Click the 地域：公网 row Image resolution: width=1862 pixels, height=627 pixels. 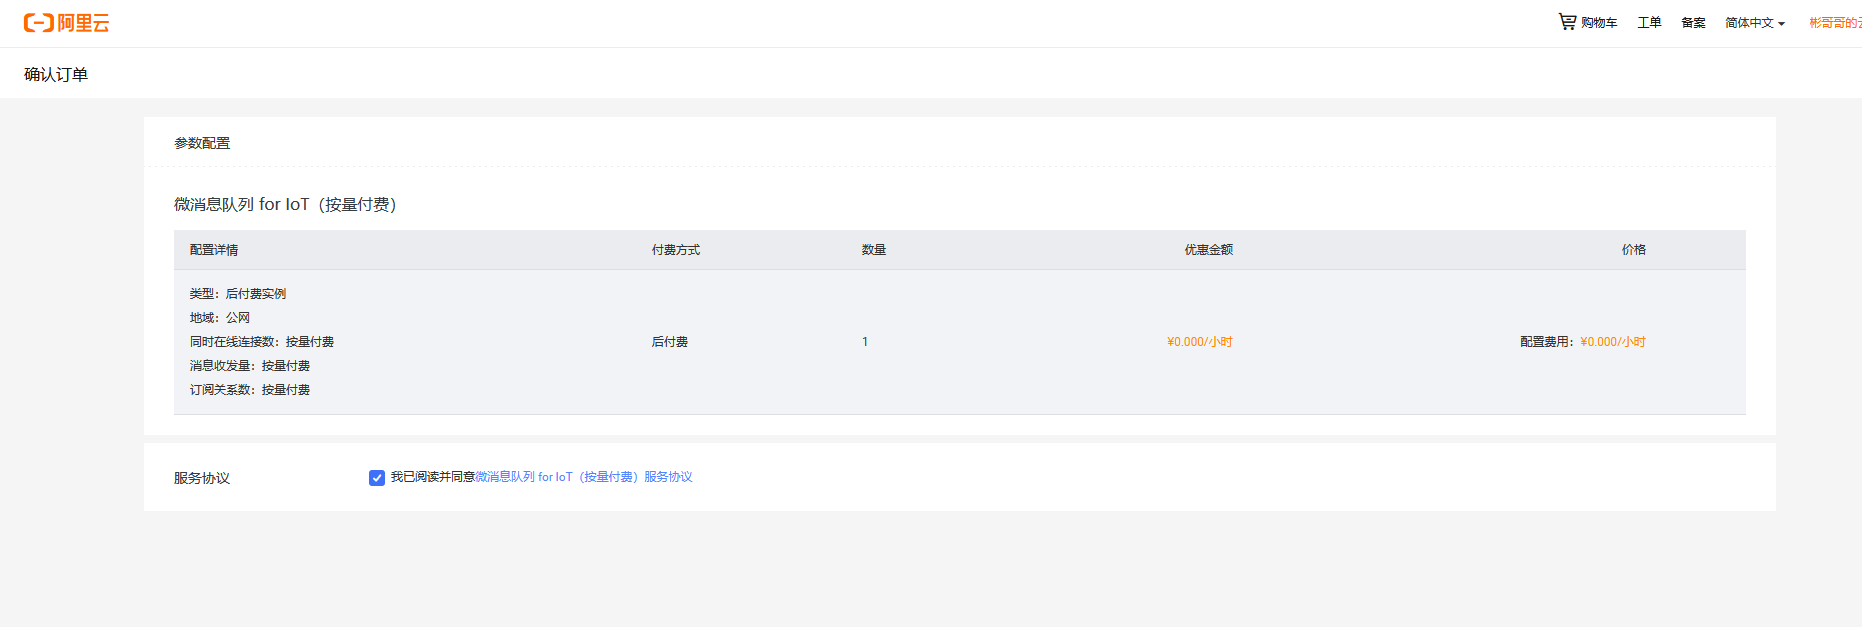(x=220, y=318)
